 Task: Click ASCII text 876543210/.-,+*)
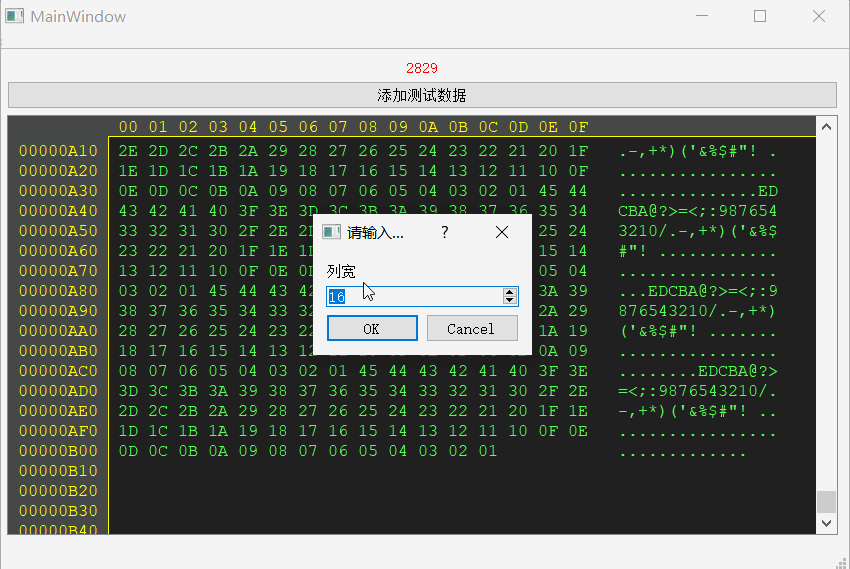[x=698, y=311]
